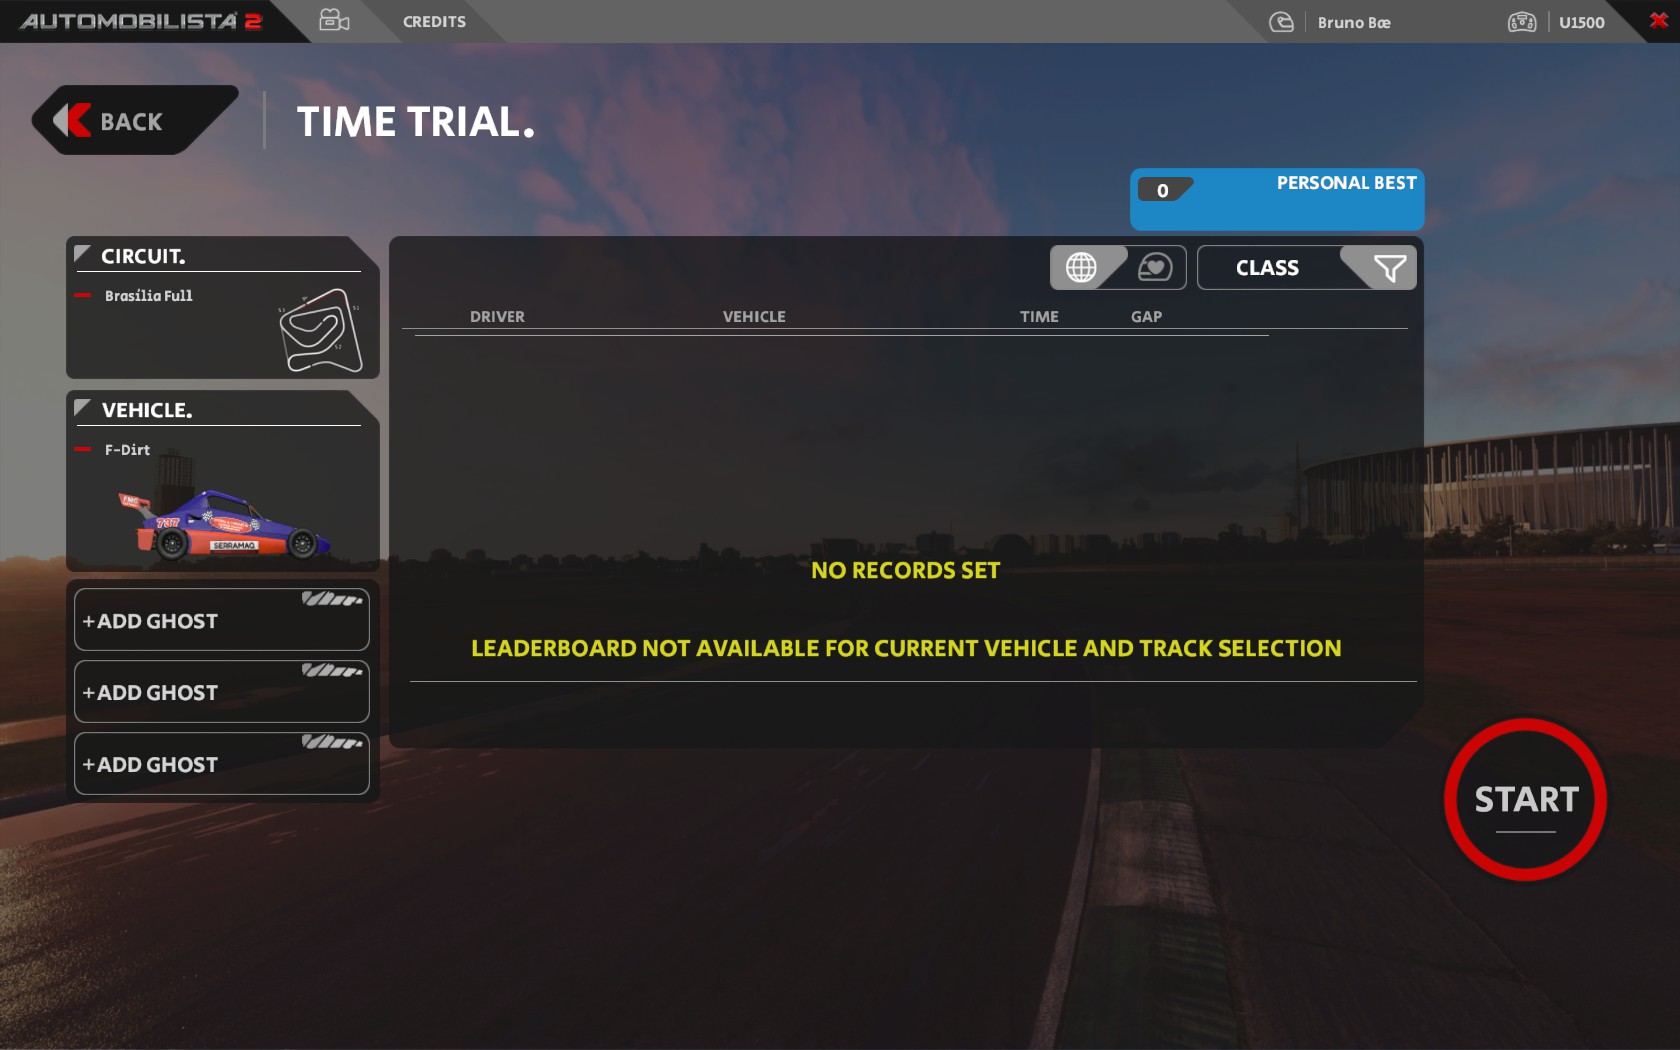Click striped icon on third ghost slot
This screenshot has height=1050, width=1680.
click(332, 742)
